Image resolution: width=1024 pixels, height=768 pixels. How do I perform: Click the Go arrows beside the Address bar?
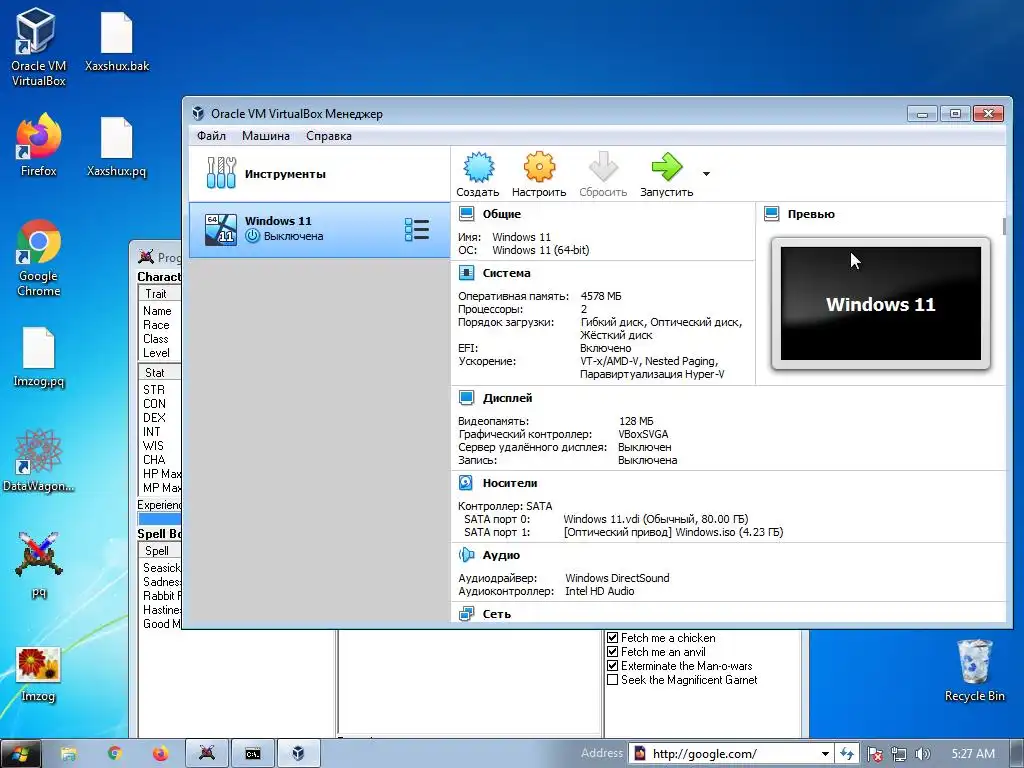tap(846, 754)
